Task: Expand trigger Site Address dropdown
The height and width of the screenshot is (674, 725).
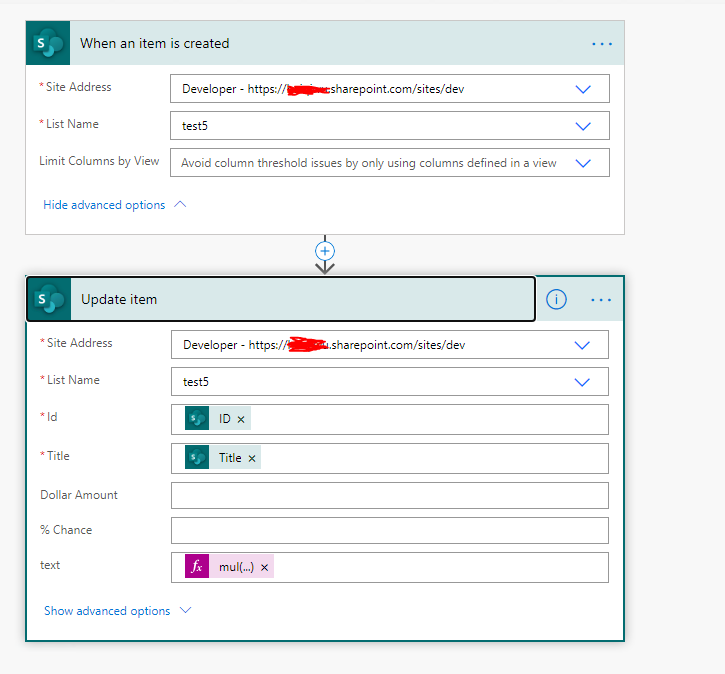Action: tap(583, 89)
